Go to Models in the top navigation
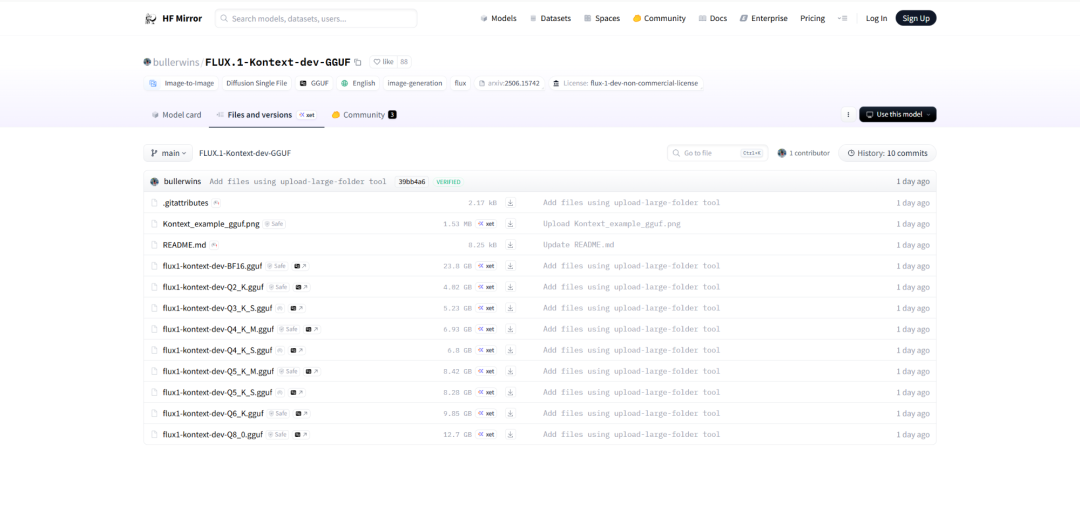The width and height of the screenshot is (1080, 519). tap(499, 19)
